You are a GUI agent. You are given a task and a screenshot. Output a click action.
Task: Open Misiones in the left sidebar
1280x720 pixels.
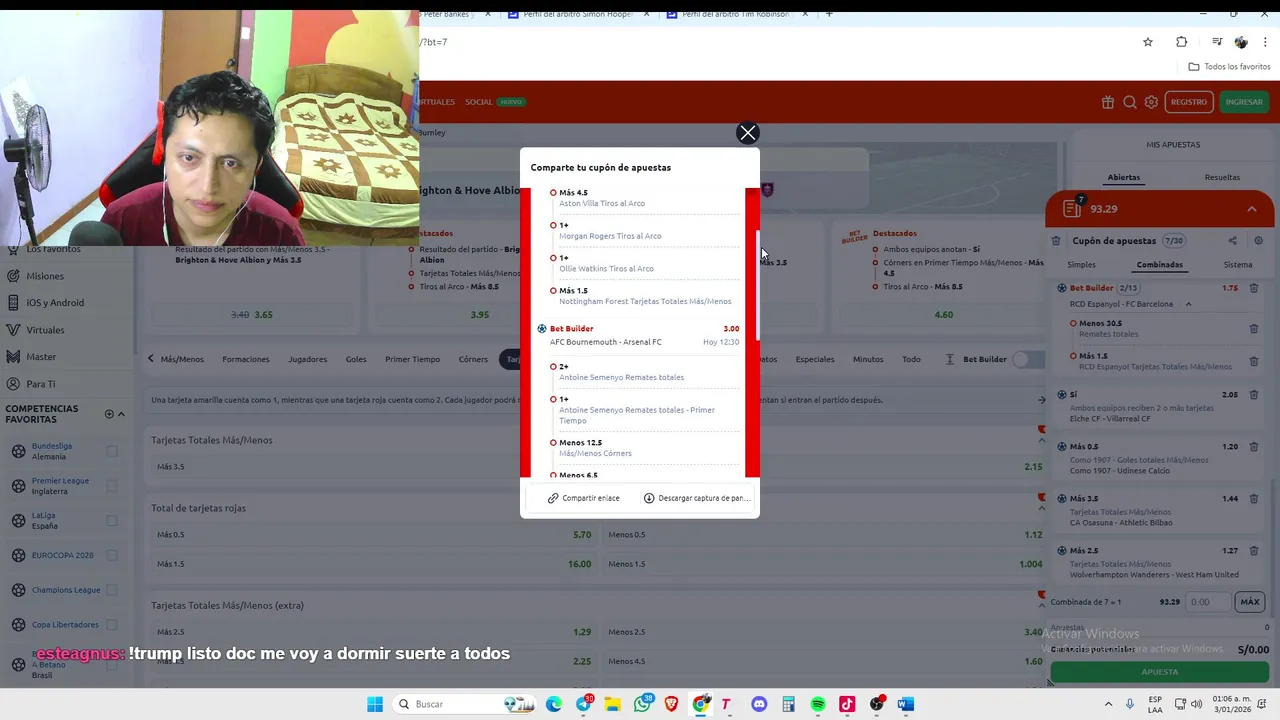pyautogui.click(x=45, y=276)
